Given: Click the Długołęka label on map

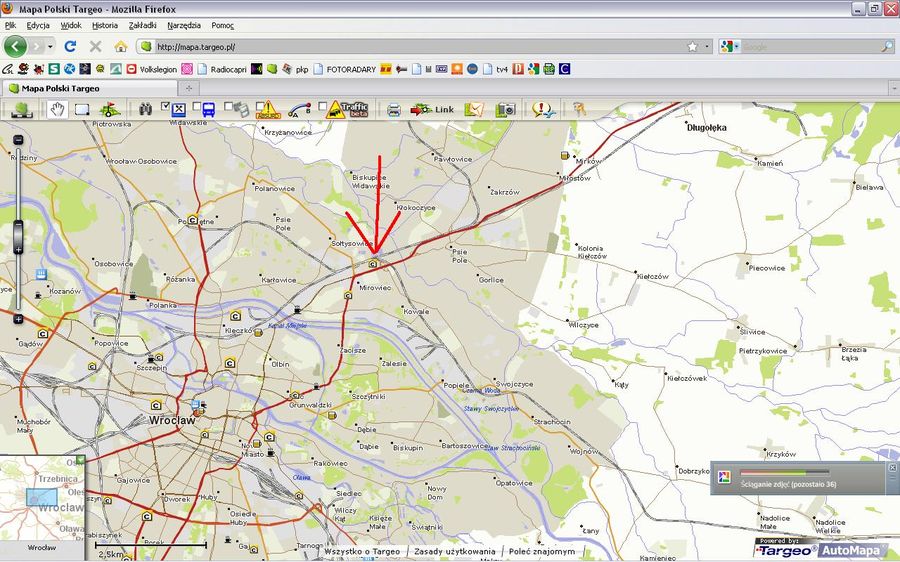Looking at the screenshot, I should (x=707, y=127).
